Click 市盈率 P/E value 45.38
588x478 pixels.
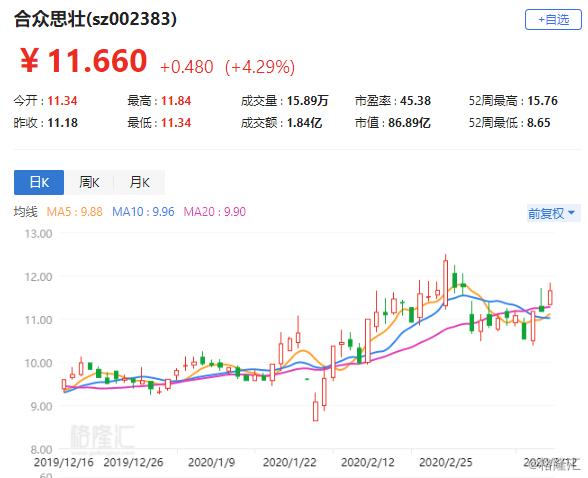(415, 101)
